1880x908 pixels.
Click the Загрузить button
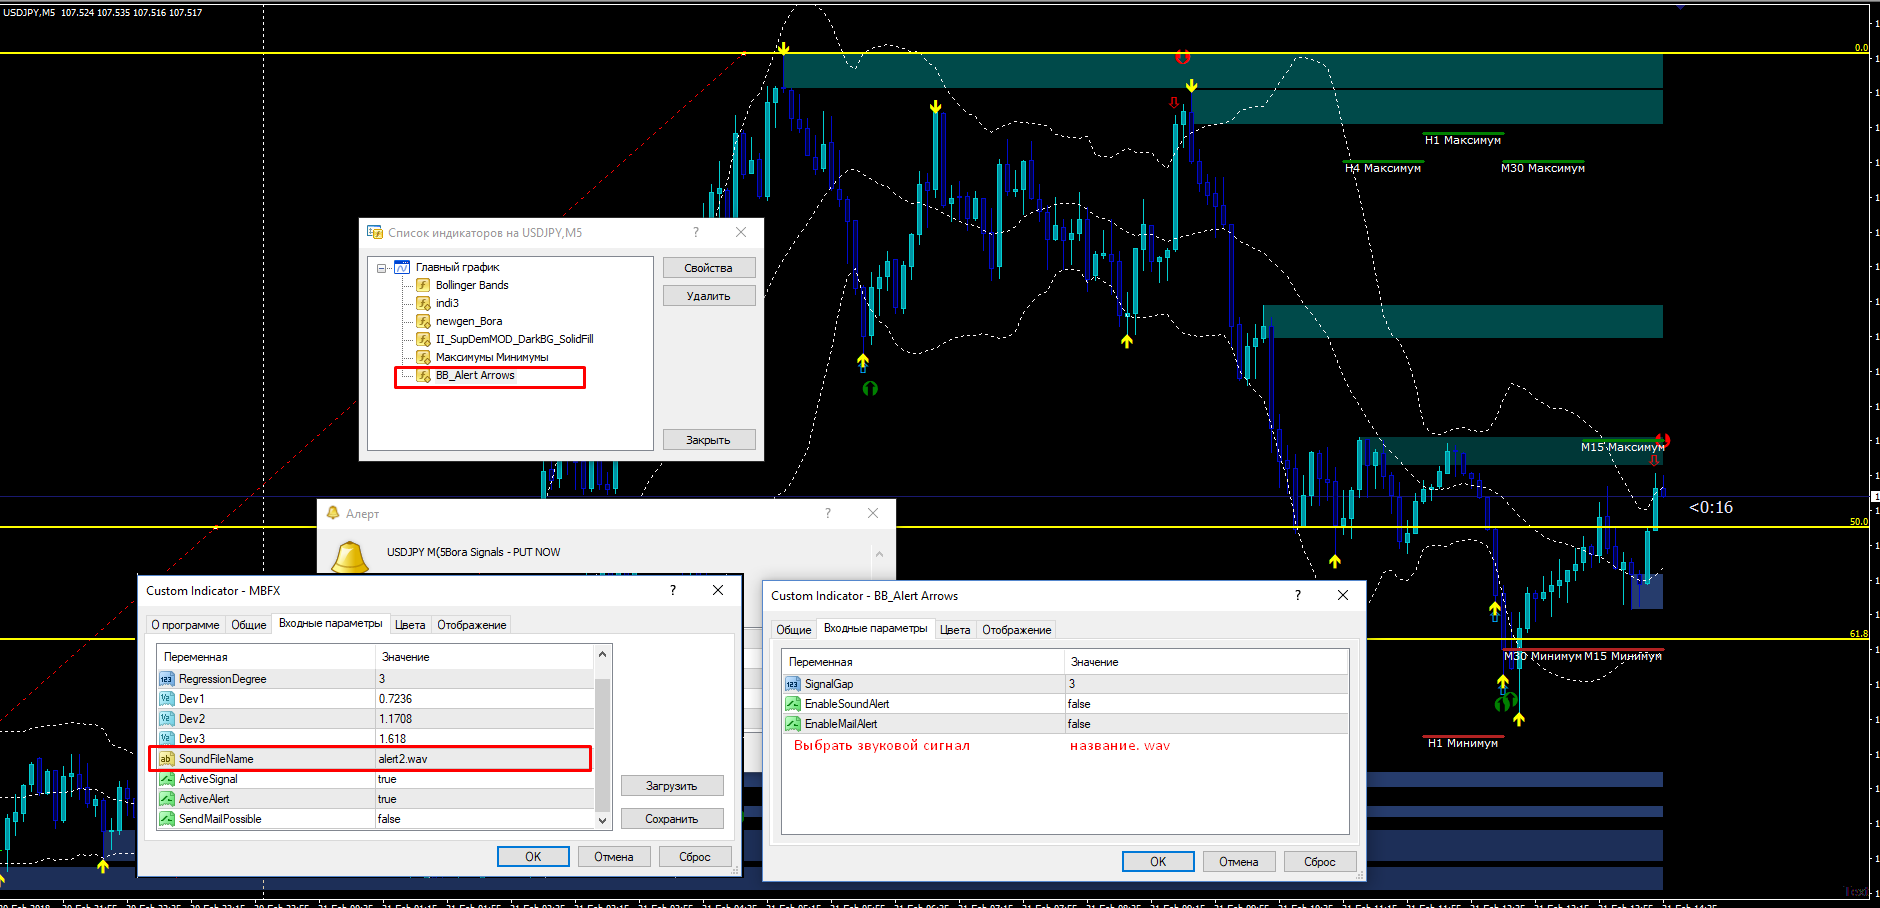coord(671,786)
